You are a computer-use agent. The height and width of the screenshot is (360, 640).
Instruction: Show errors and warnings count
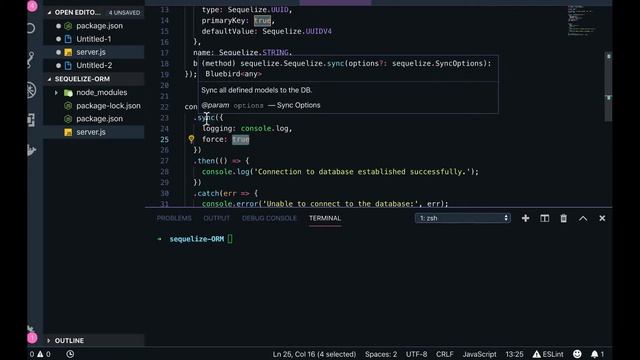click(x=40, y=354)
